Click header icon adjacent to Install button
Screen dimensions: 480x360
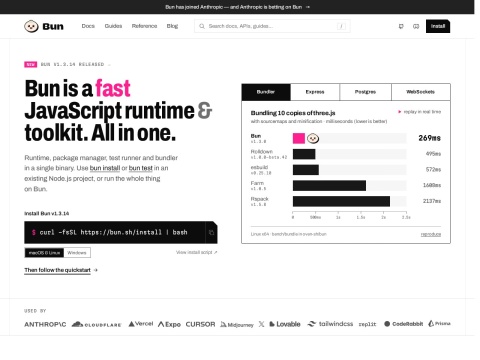pyautogui.click(x=416, y=26)
